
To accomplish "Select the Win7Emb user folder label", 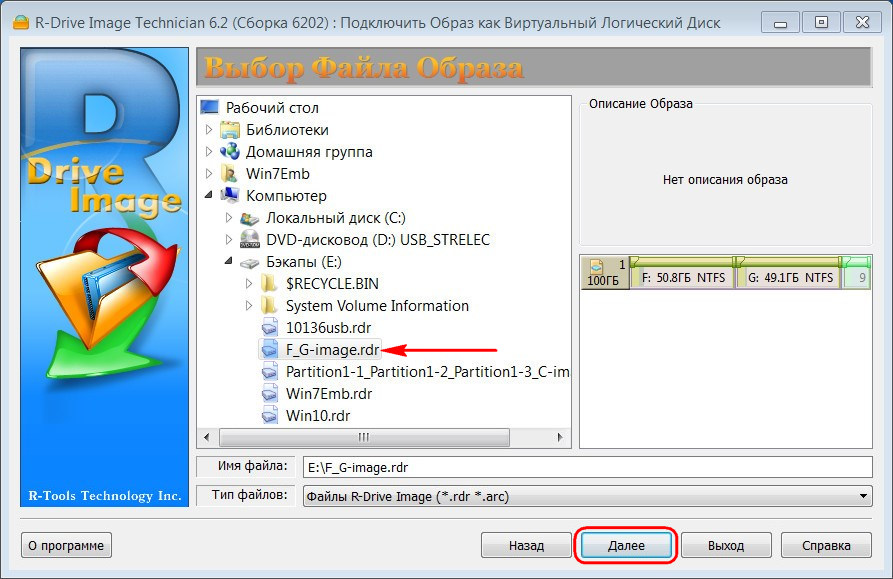I will [278, 174].
